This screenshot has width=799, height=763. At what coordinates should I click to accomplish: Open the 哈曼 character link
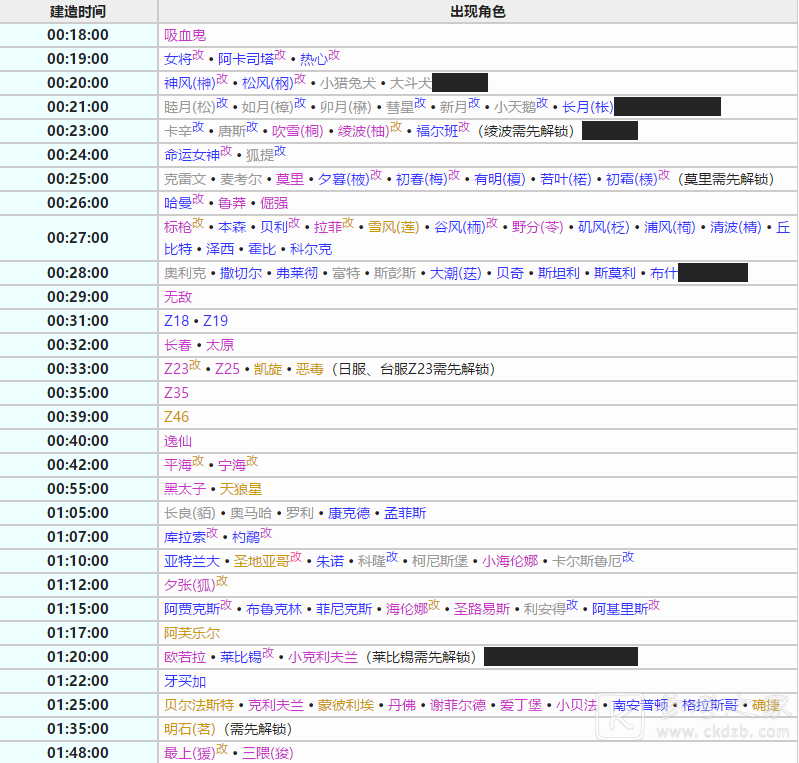178,203
